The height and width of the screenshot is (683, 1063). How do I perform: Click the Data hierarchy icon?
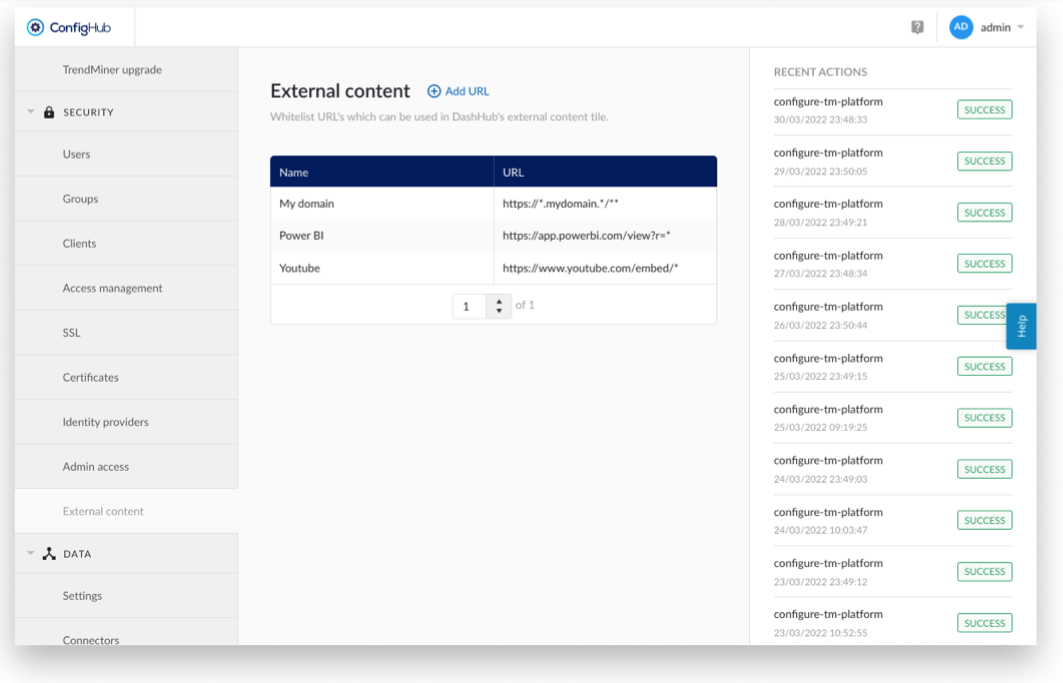click(49, 554)
